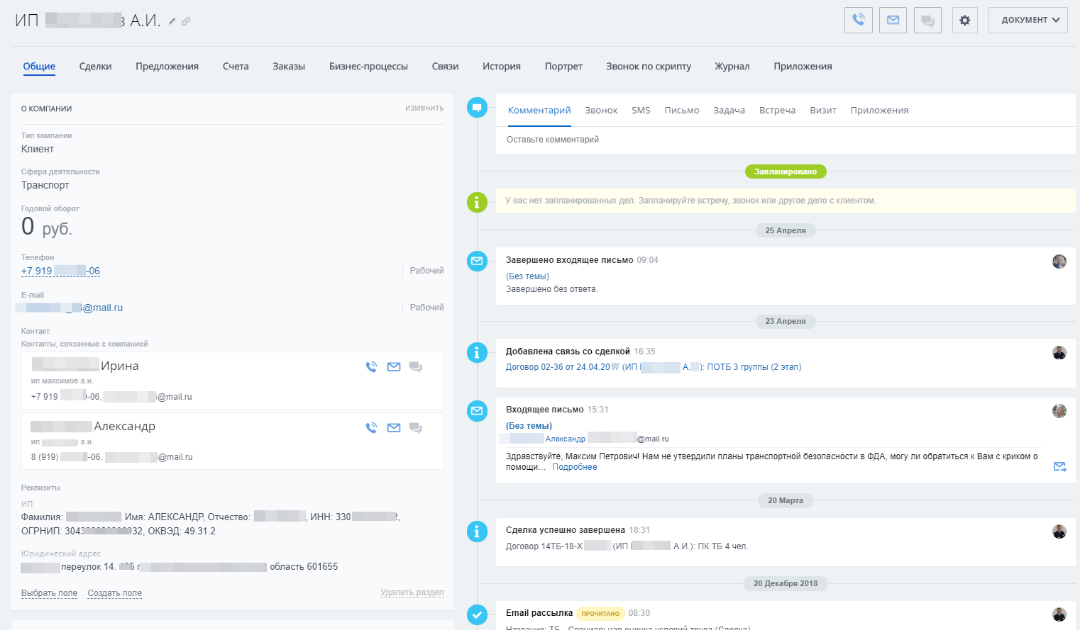Click reply icon on incoming letter entry
Image resolution: width=1080 pixels, height=630 pixels.
tap(1059, 466)
